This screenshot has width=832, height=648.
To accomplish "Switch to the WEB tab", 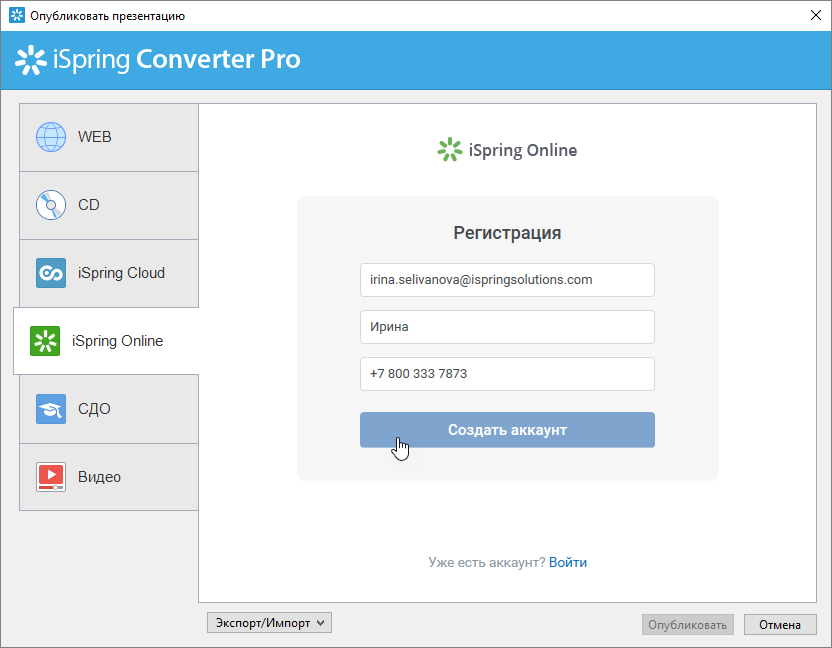I will [x=109, y=137].
